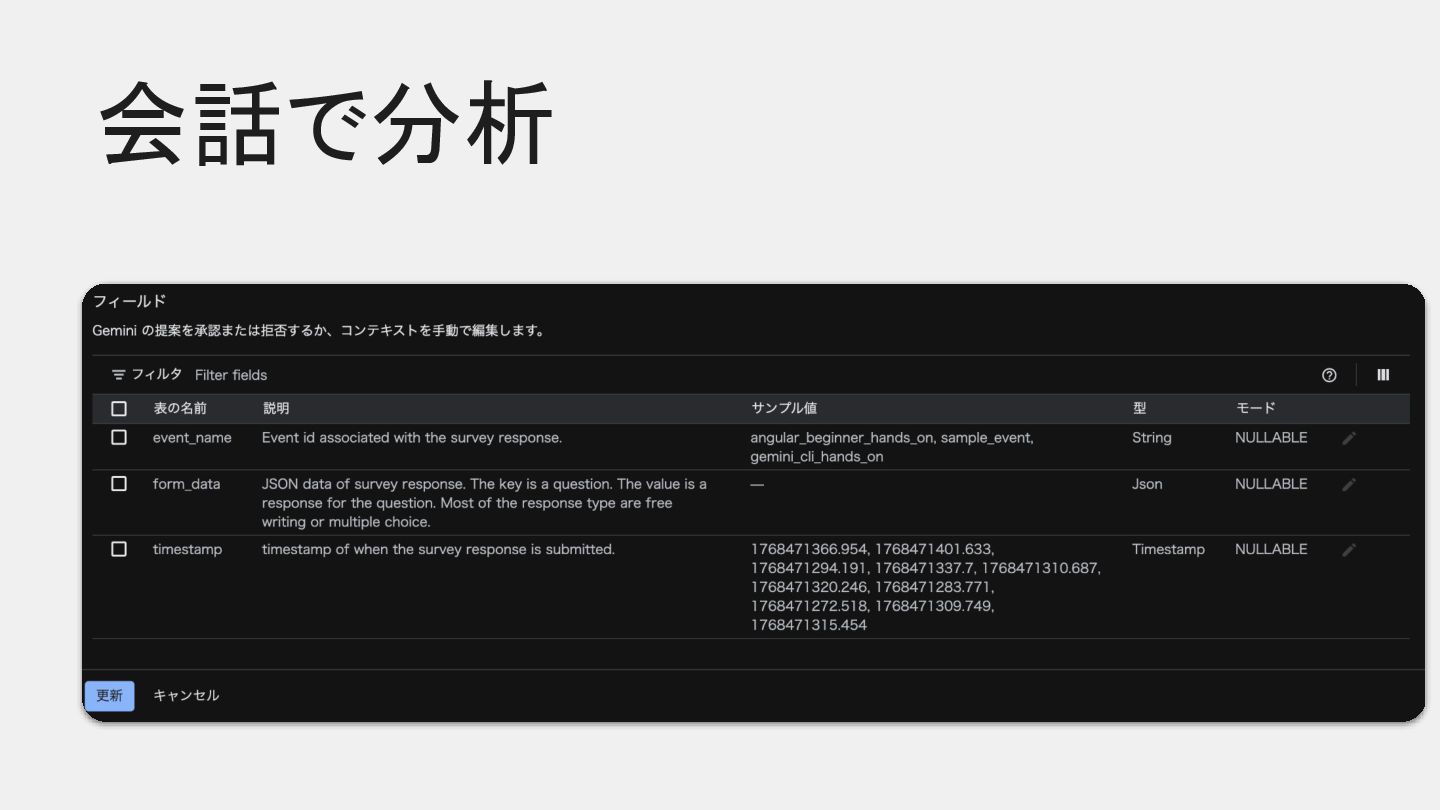This screenshot has width=1440, height=810.
Task: Check the event_name row checkbox
Action: 119,438
